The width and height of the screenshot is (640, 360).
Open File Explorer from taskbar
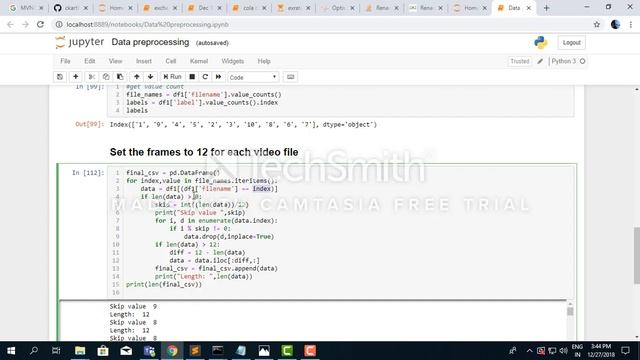(x=80, y=351)
